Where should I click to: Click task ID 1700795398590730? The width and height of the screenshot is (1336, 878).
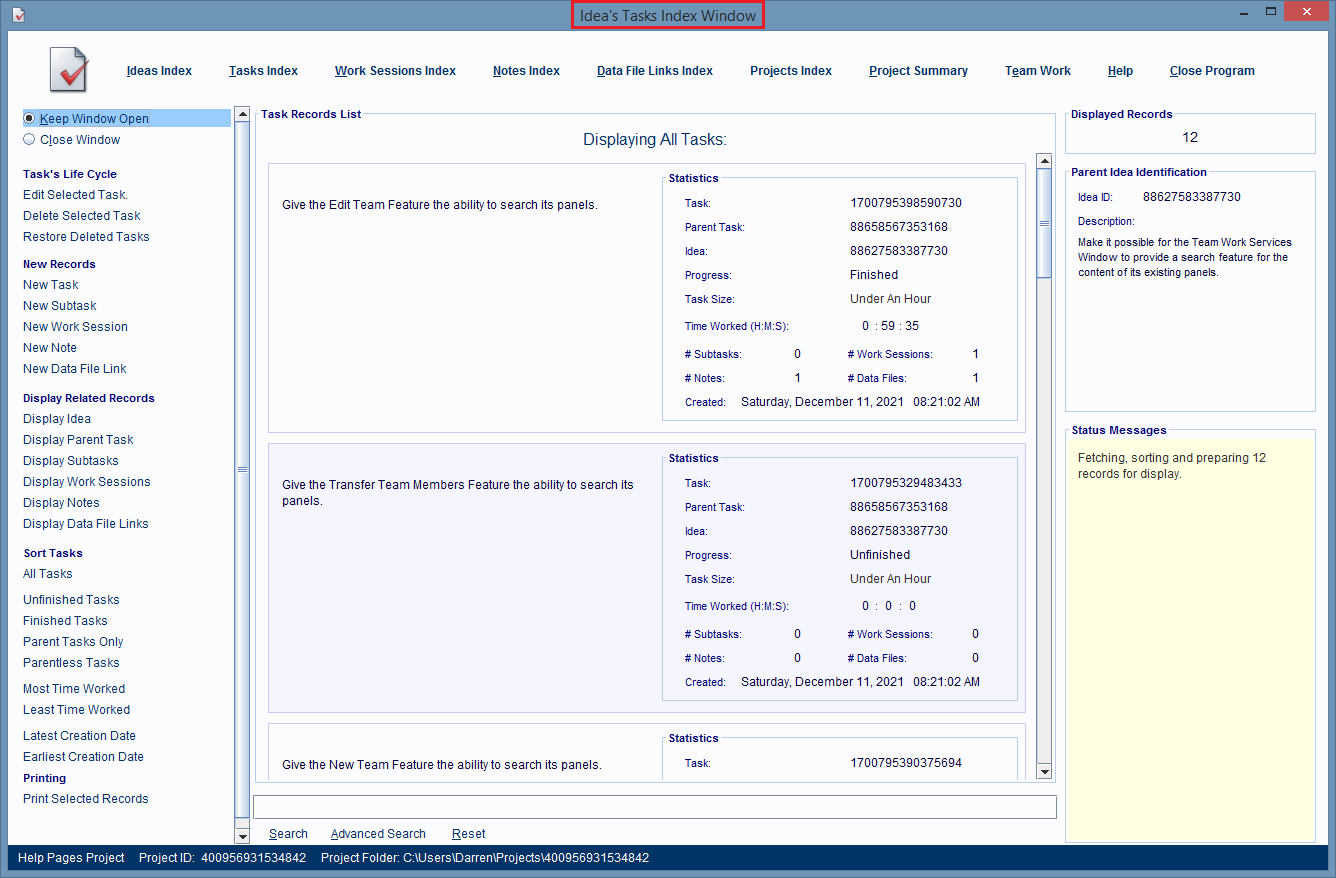tap(906, 203)
